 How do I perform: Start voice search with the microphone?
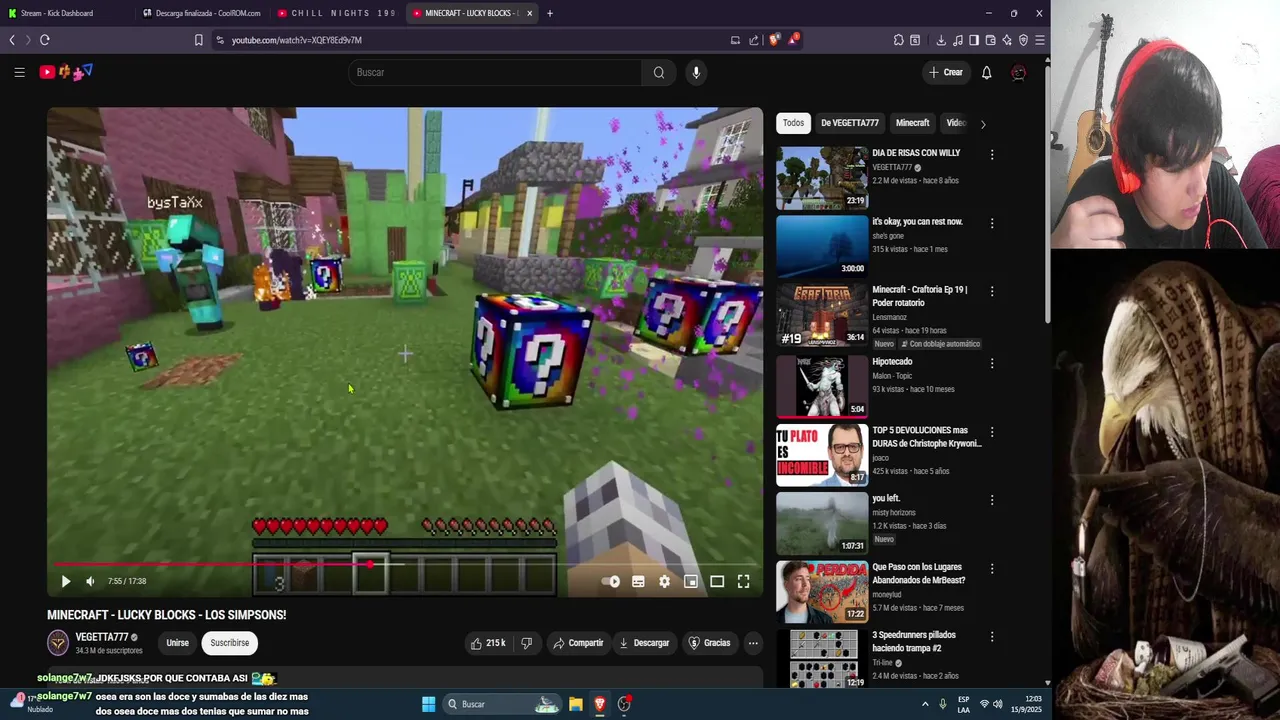[696, 72]
